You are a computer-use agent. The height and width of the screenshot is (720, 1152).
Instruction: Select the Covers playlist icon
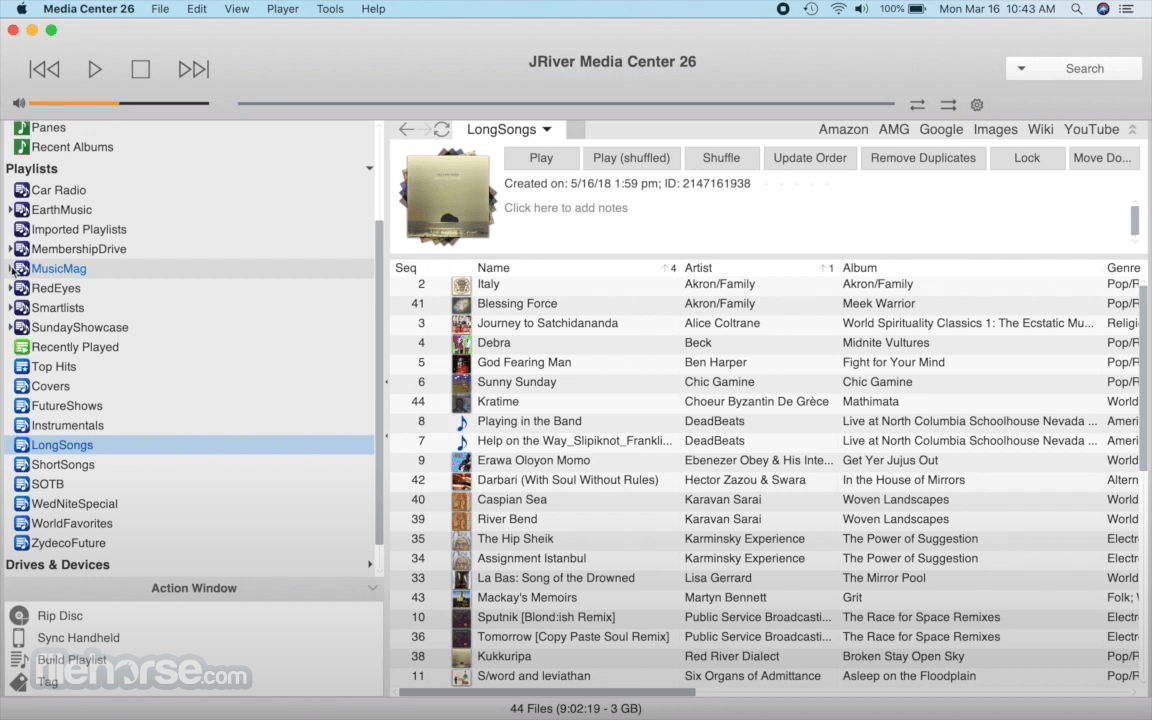tap(22, 386)
